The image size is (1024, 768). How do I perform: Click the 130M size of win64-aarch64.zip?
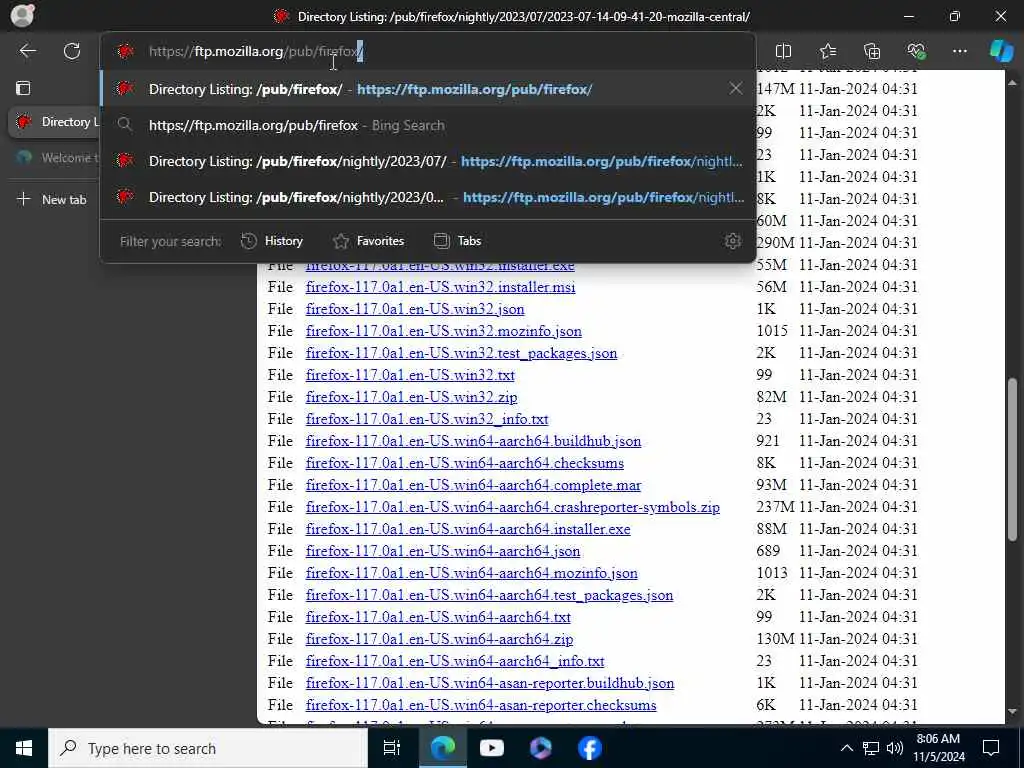point(775,639)
